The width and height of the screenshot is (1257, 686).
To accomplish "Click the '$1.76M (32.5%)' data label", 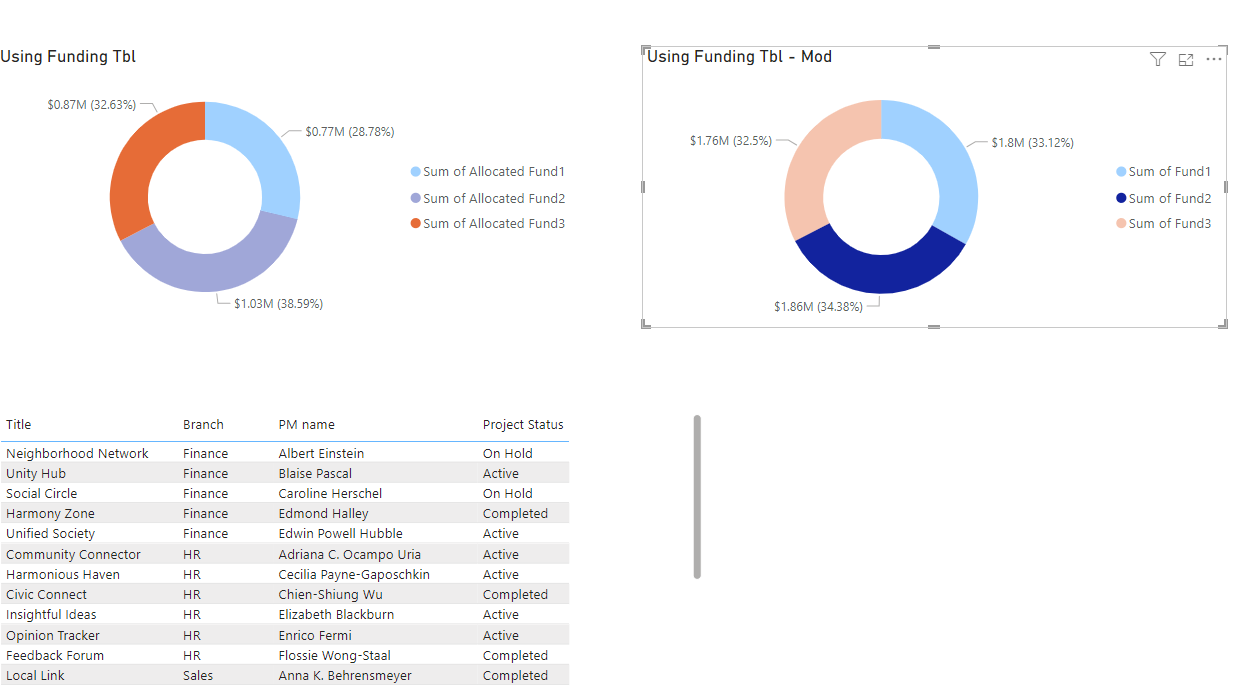I will [x=731, y=141].
